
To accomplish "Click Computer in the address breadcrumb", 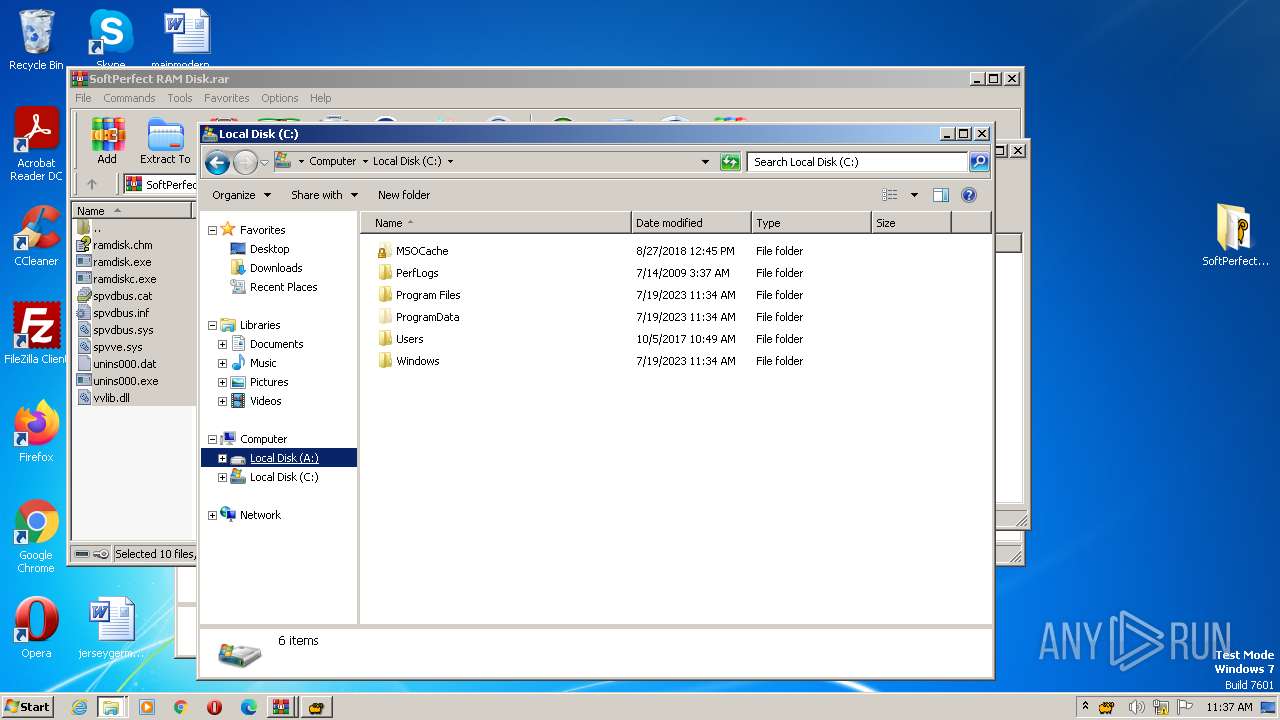I will pos(332,162).
